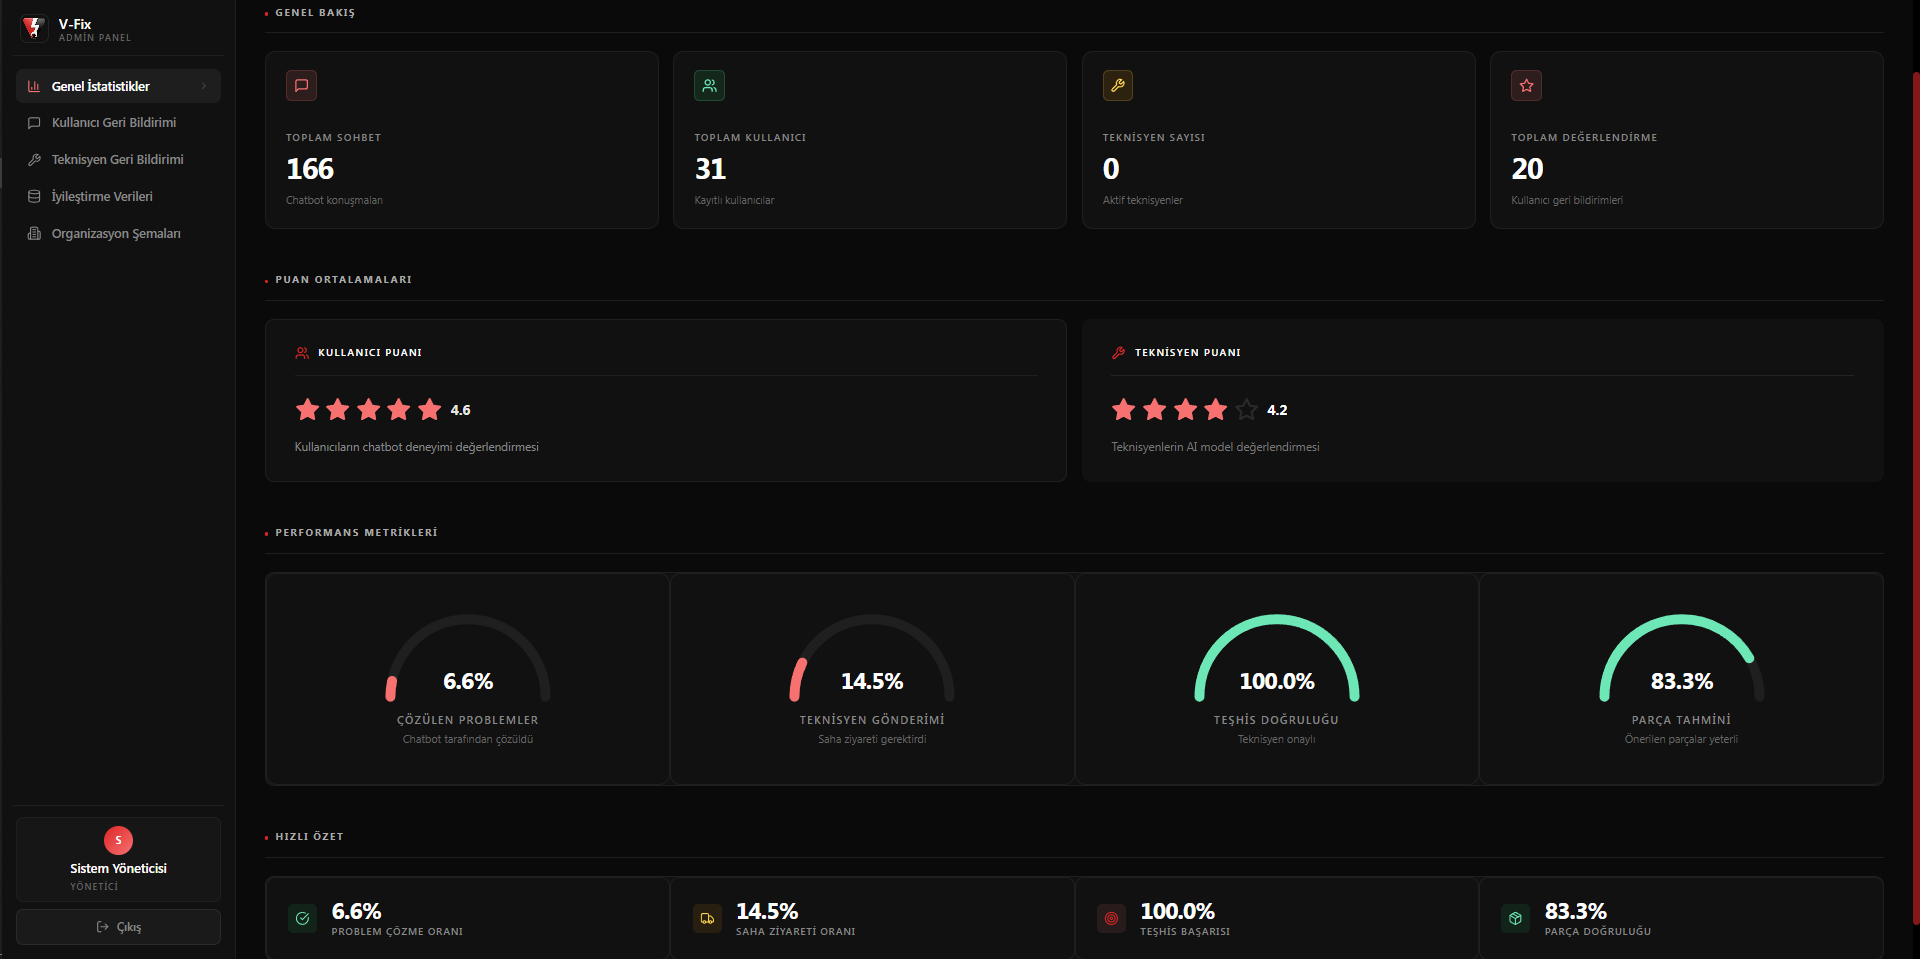1920x959 pixels.
Task: Click the check icon for Problem Çözme Oranı
Action: click(303, 918)
